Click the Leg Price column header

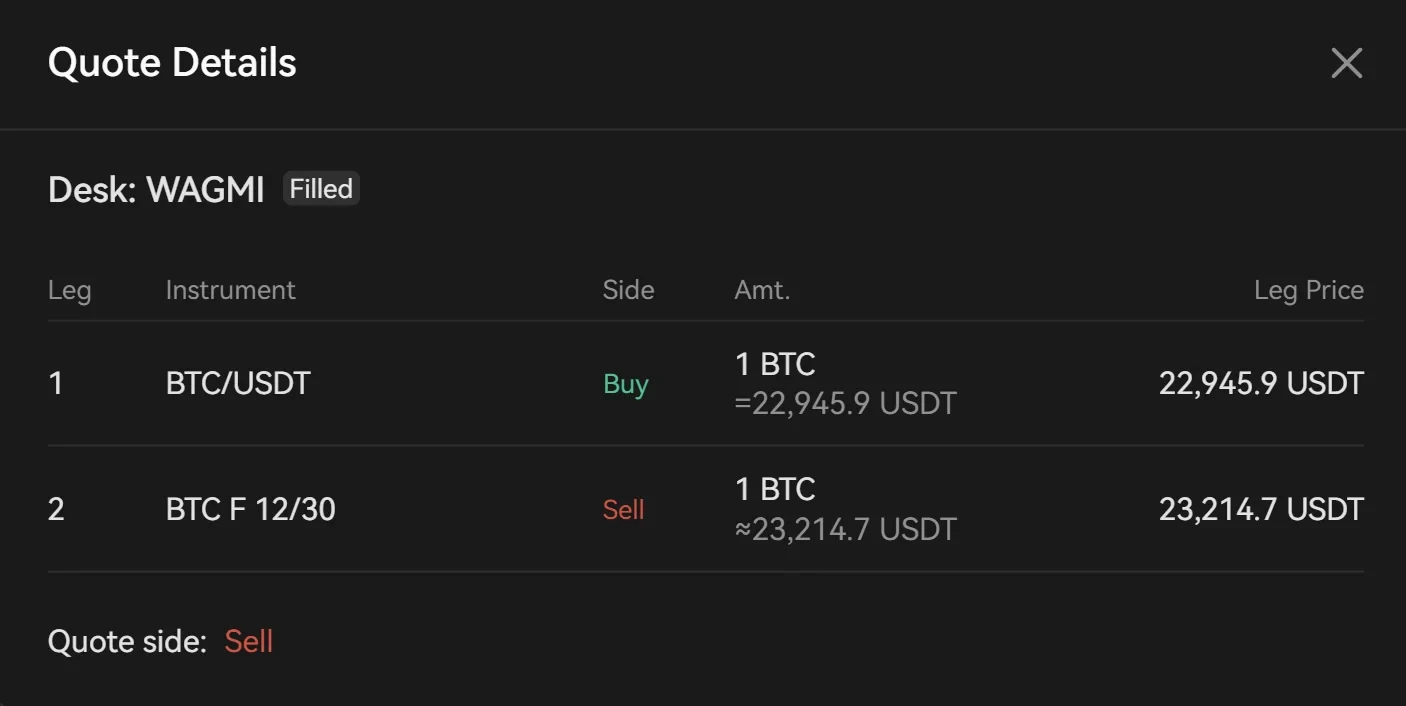[1308, 290]
